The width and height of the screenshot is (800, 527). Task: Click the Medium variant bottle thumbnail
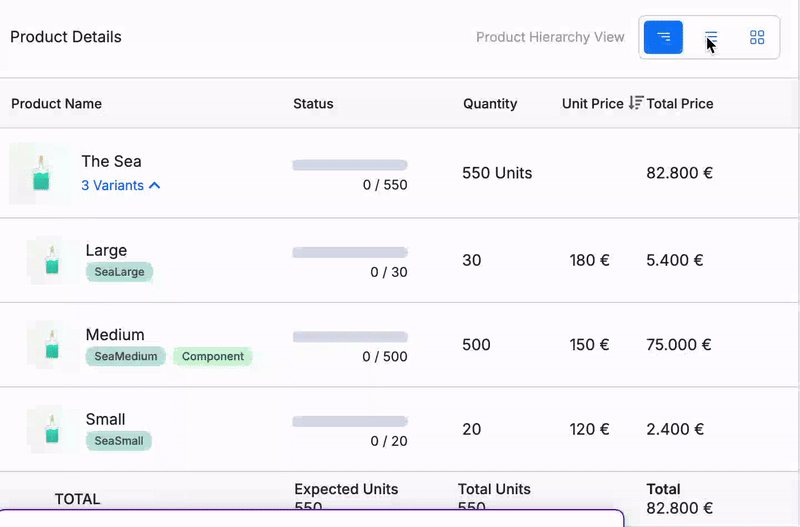pyautogui.click(x=53, y=345)
